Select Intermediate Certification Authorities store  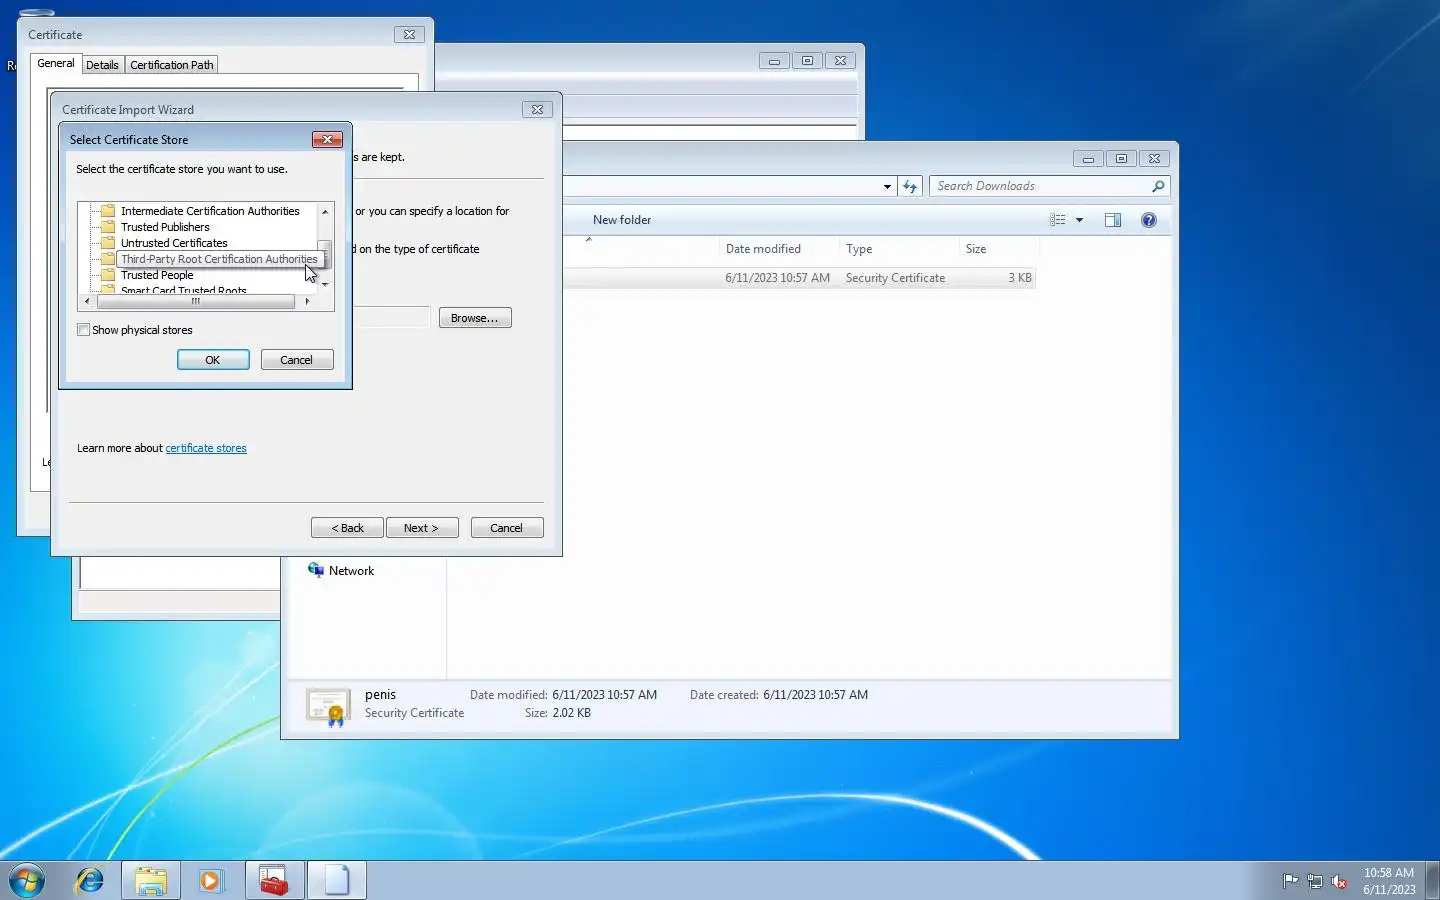point(210,211)
